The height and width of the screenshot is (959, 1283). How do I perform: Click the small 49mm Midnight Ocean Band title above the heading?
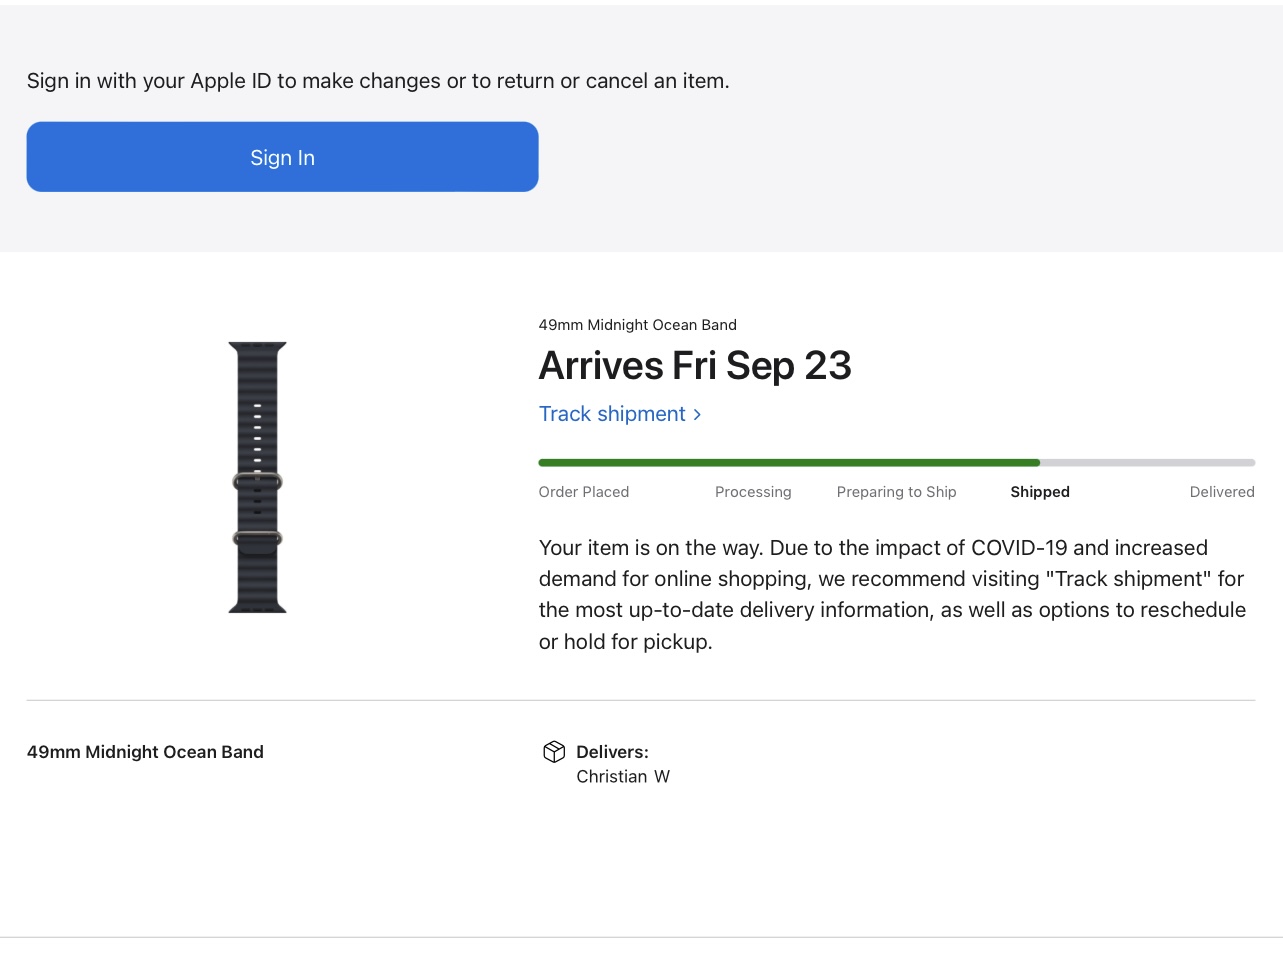click(x=637, y=325)
